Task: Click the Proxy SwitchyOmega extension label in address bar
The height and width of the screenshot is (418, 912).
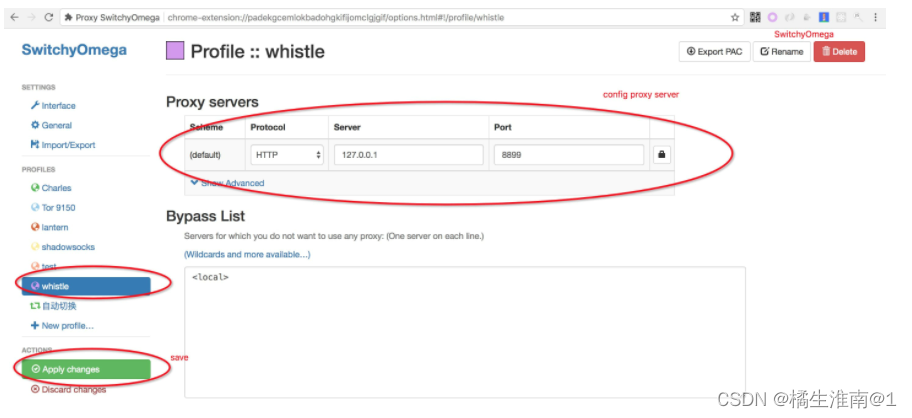Action: pos(112,17)
